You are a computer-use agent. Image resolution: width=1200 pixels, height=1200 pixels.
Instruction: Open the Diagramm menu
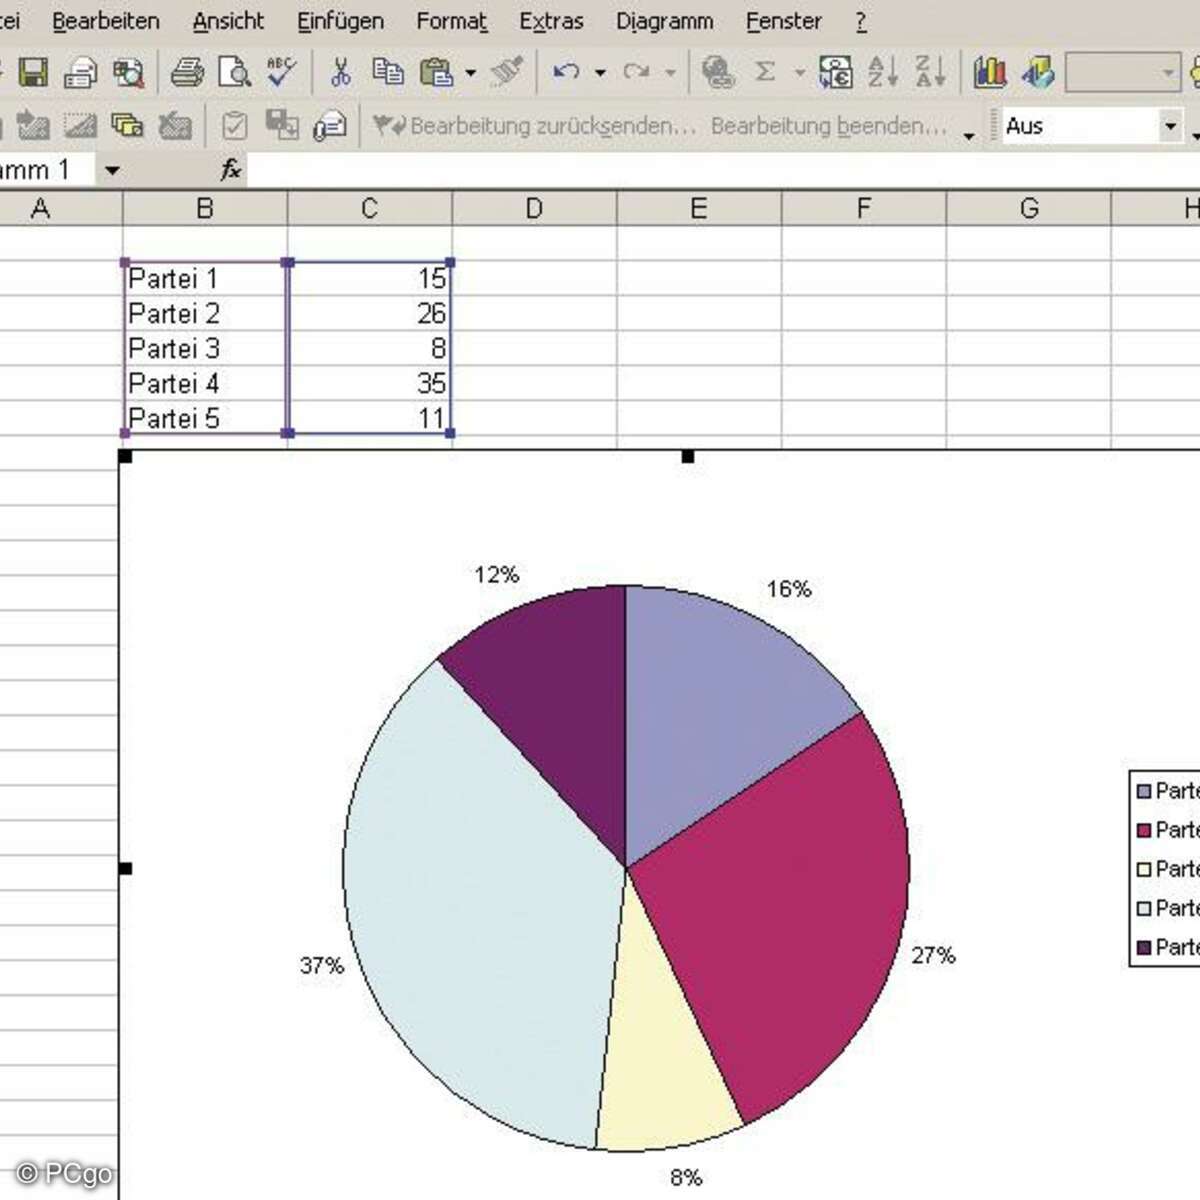(664, 21)
